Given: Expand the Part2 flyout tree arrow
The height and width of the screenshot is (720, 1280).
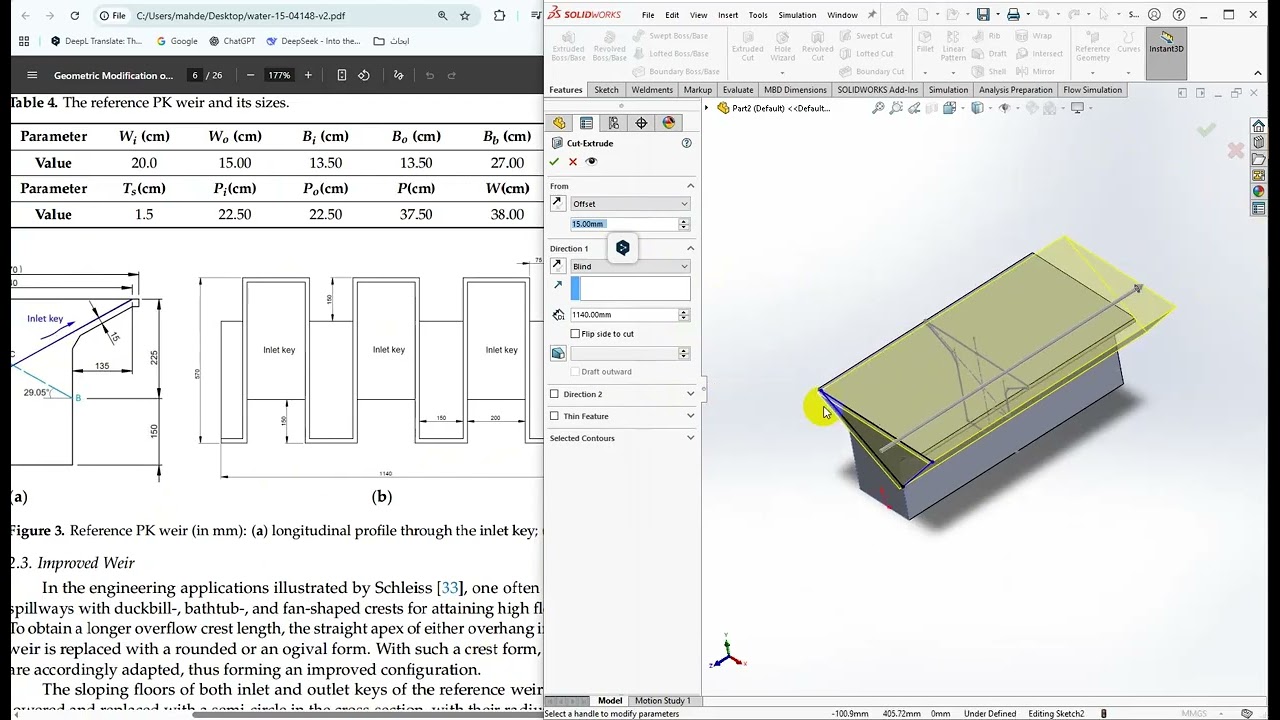Looking at the screenshot, I should click(707, 108).
